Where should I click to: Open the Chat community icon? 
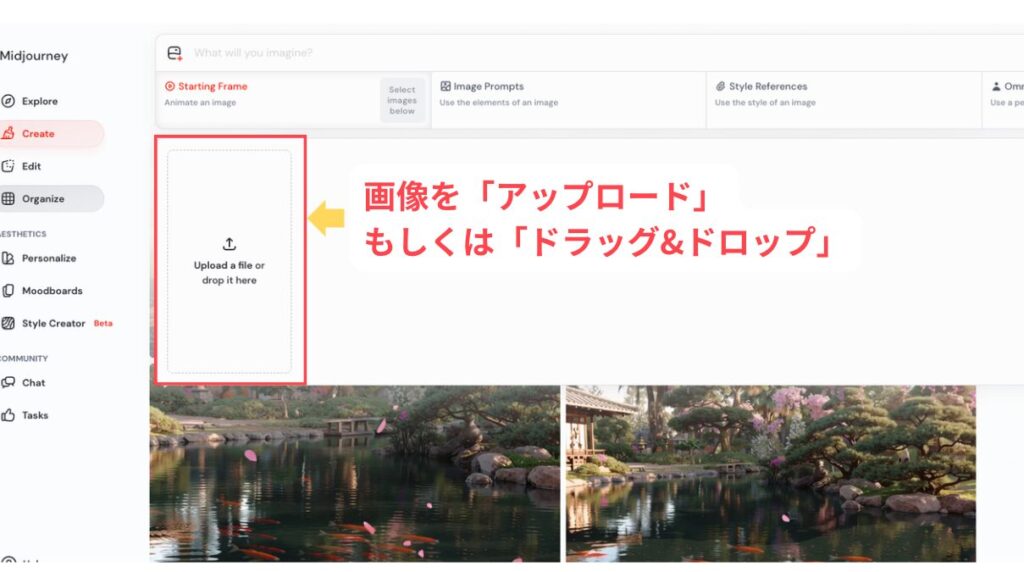tap(8, 383)
